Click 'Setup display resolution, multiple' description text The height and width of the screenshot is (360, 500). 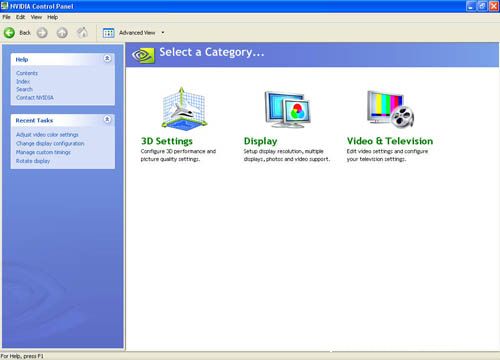click(283, 151)
